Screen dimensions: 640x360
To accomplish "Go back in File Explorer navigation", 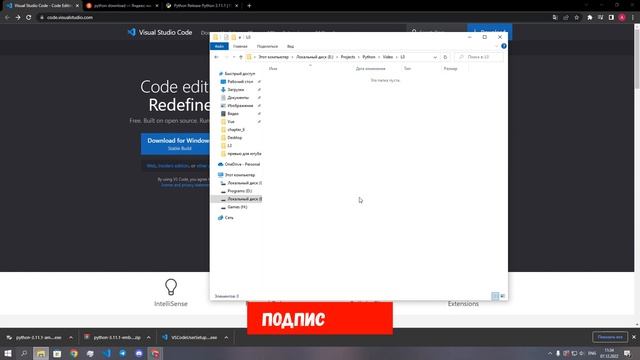I will pyautogui.click(x=216, y=57).
